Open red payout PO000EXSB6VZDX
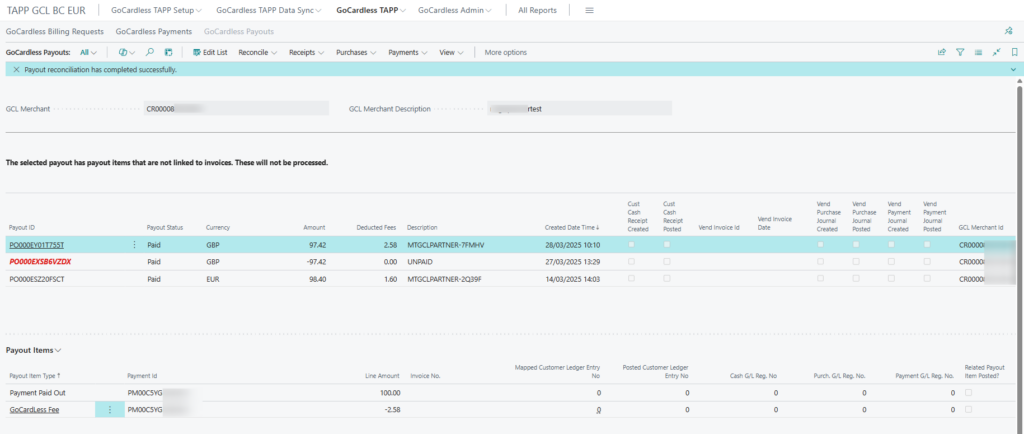Image resolution: width=1024 pixels, height=434 pixels. [40, 261]
